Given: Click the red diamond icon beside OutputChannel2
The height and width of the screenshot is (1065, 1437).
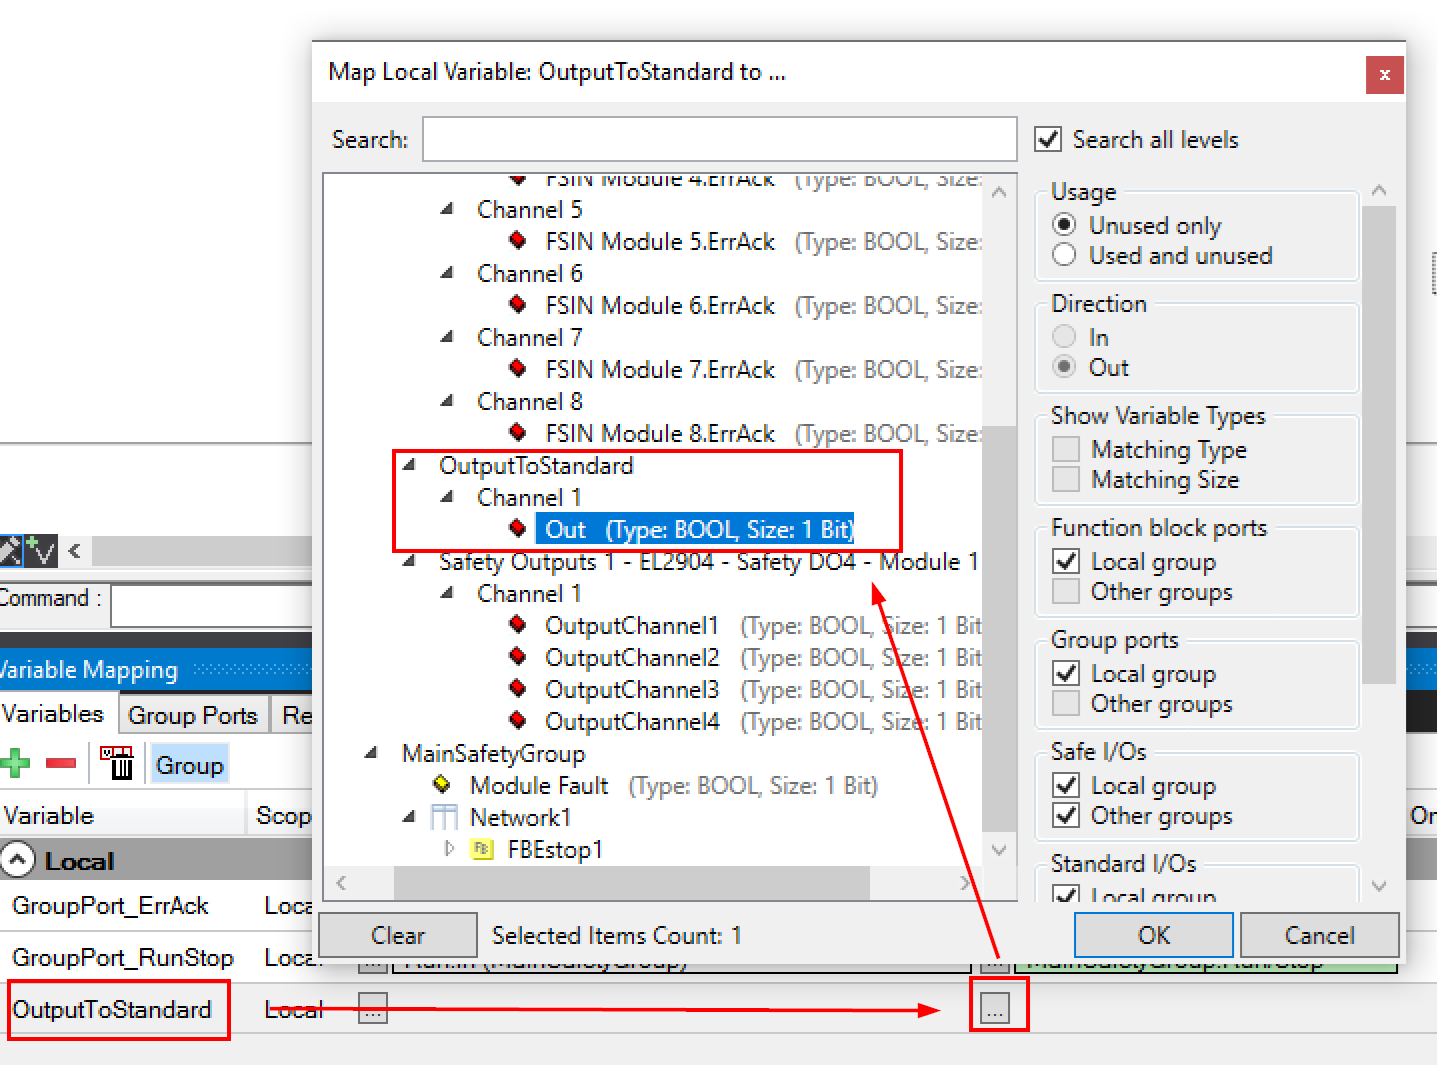Looking at the screenshot, I should tap(518, 657).
